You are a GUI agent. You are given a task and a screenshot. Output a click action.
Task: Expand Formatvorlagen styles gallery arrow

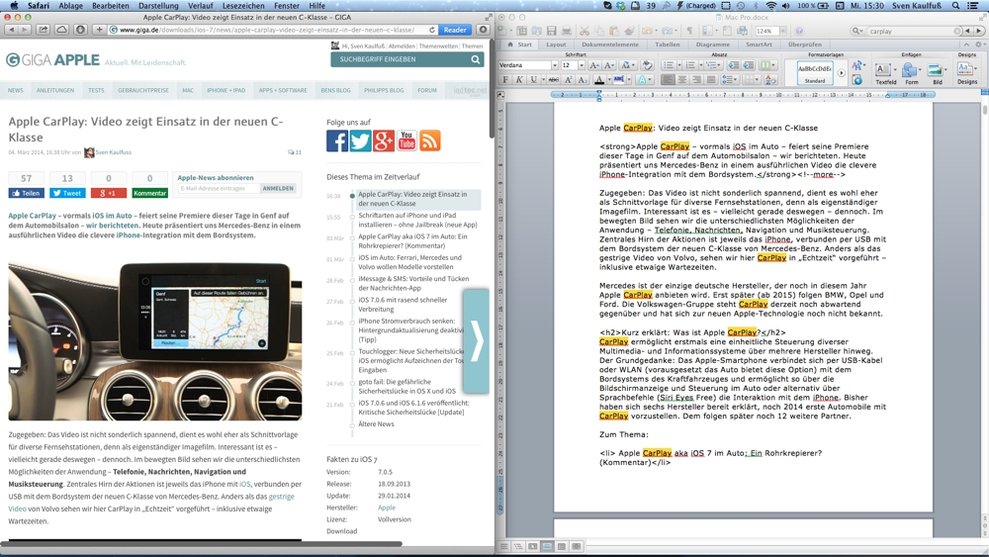(x=841, y=73)
